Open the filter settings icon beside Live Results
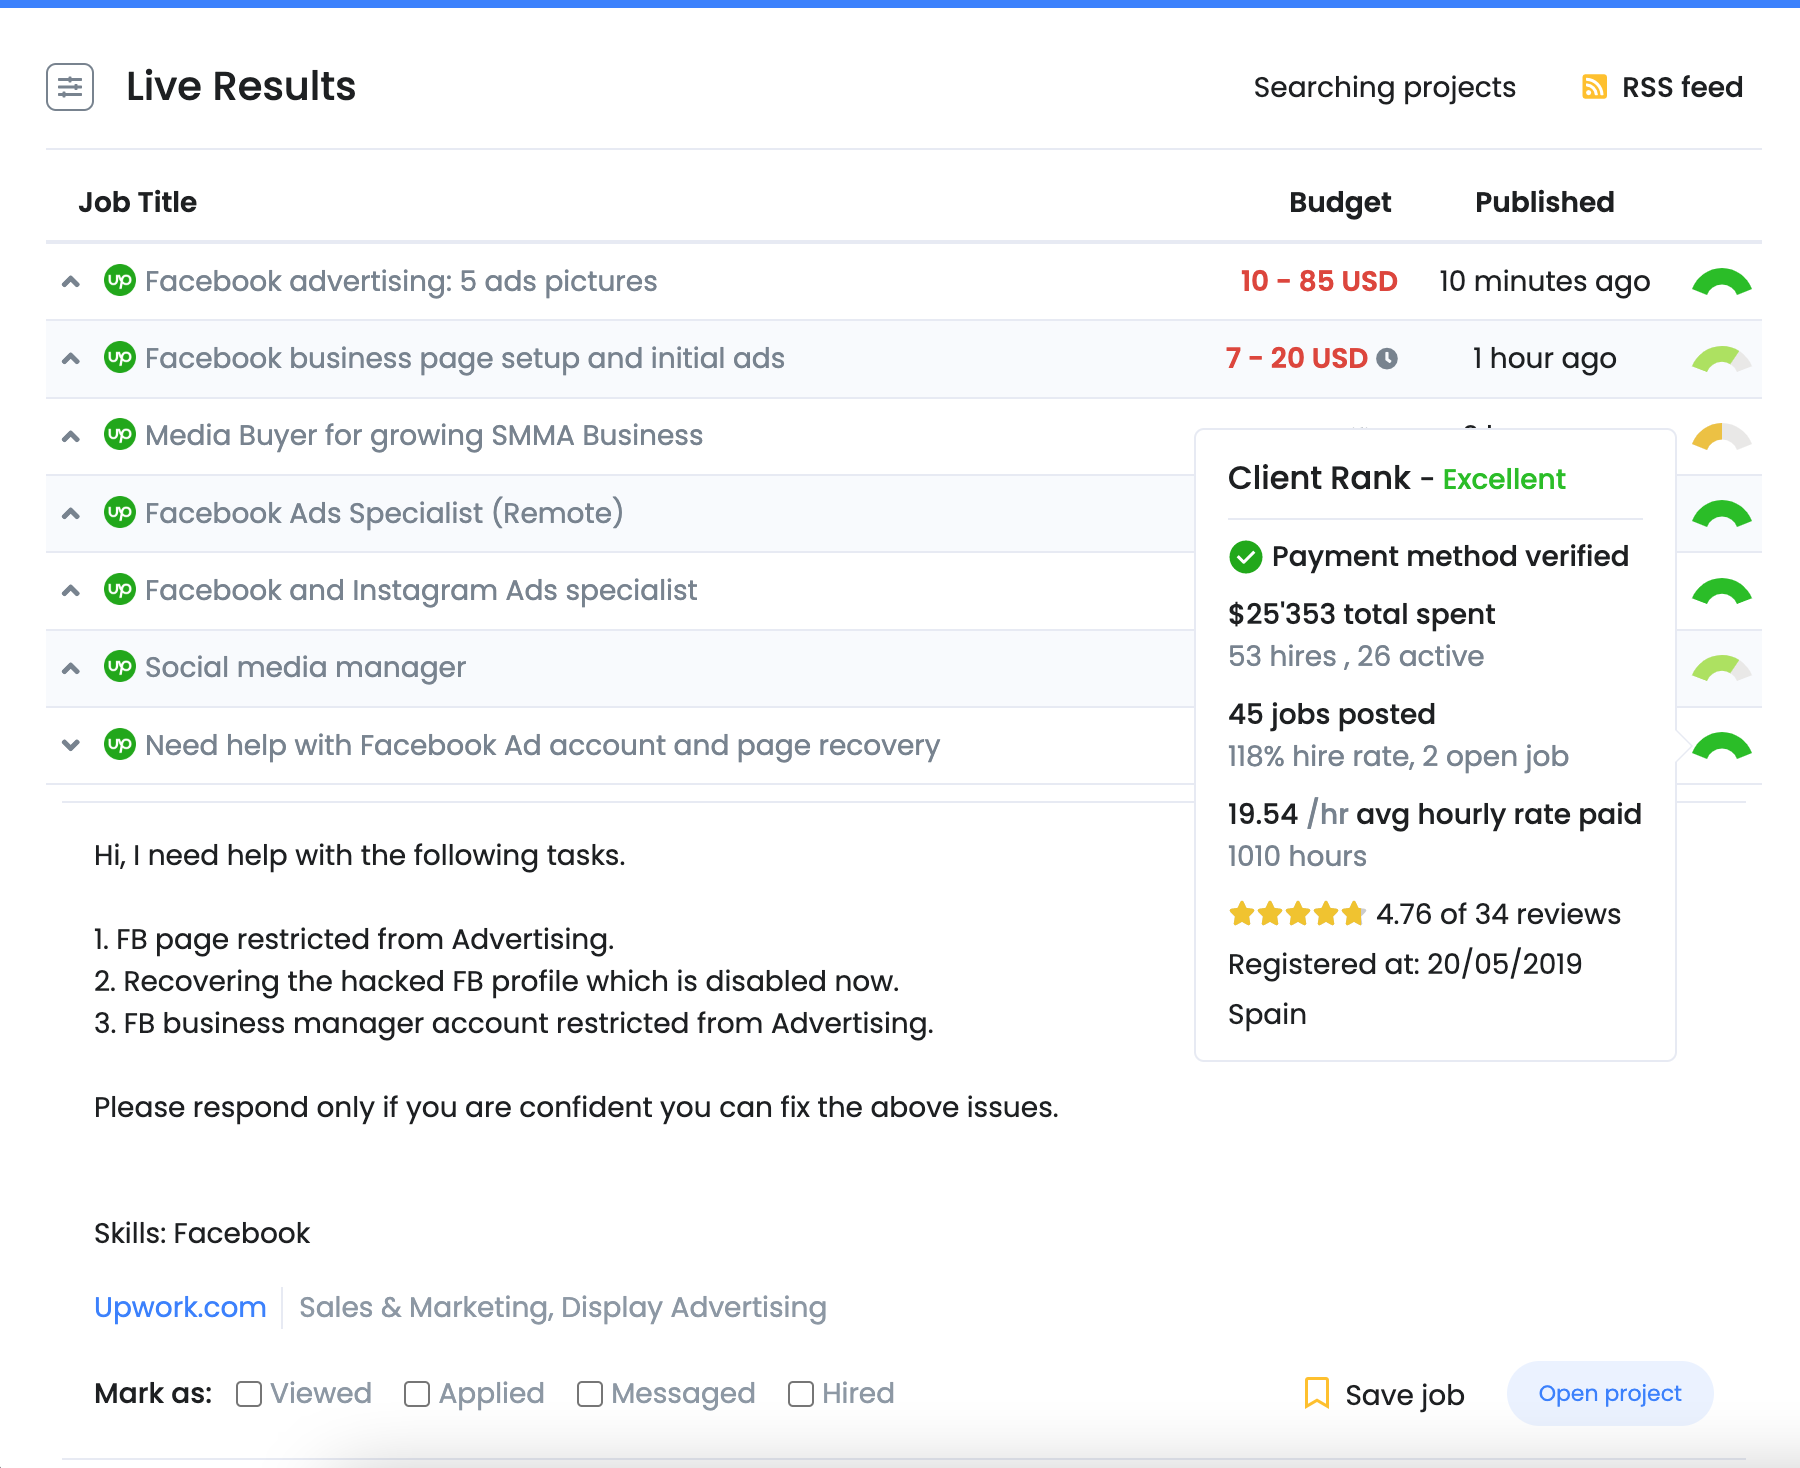 point(70,87)
